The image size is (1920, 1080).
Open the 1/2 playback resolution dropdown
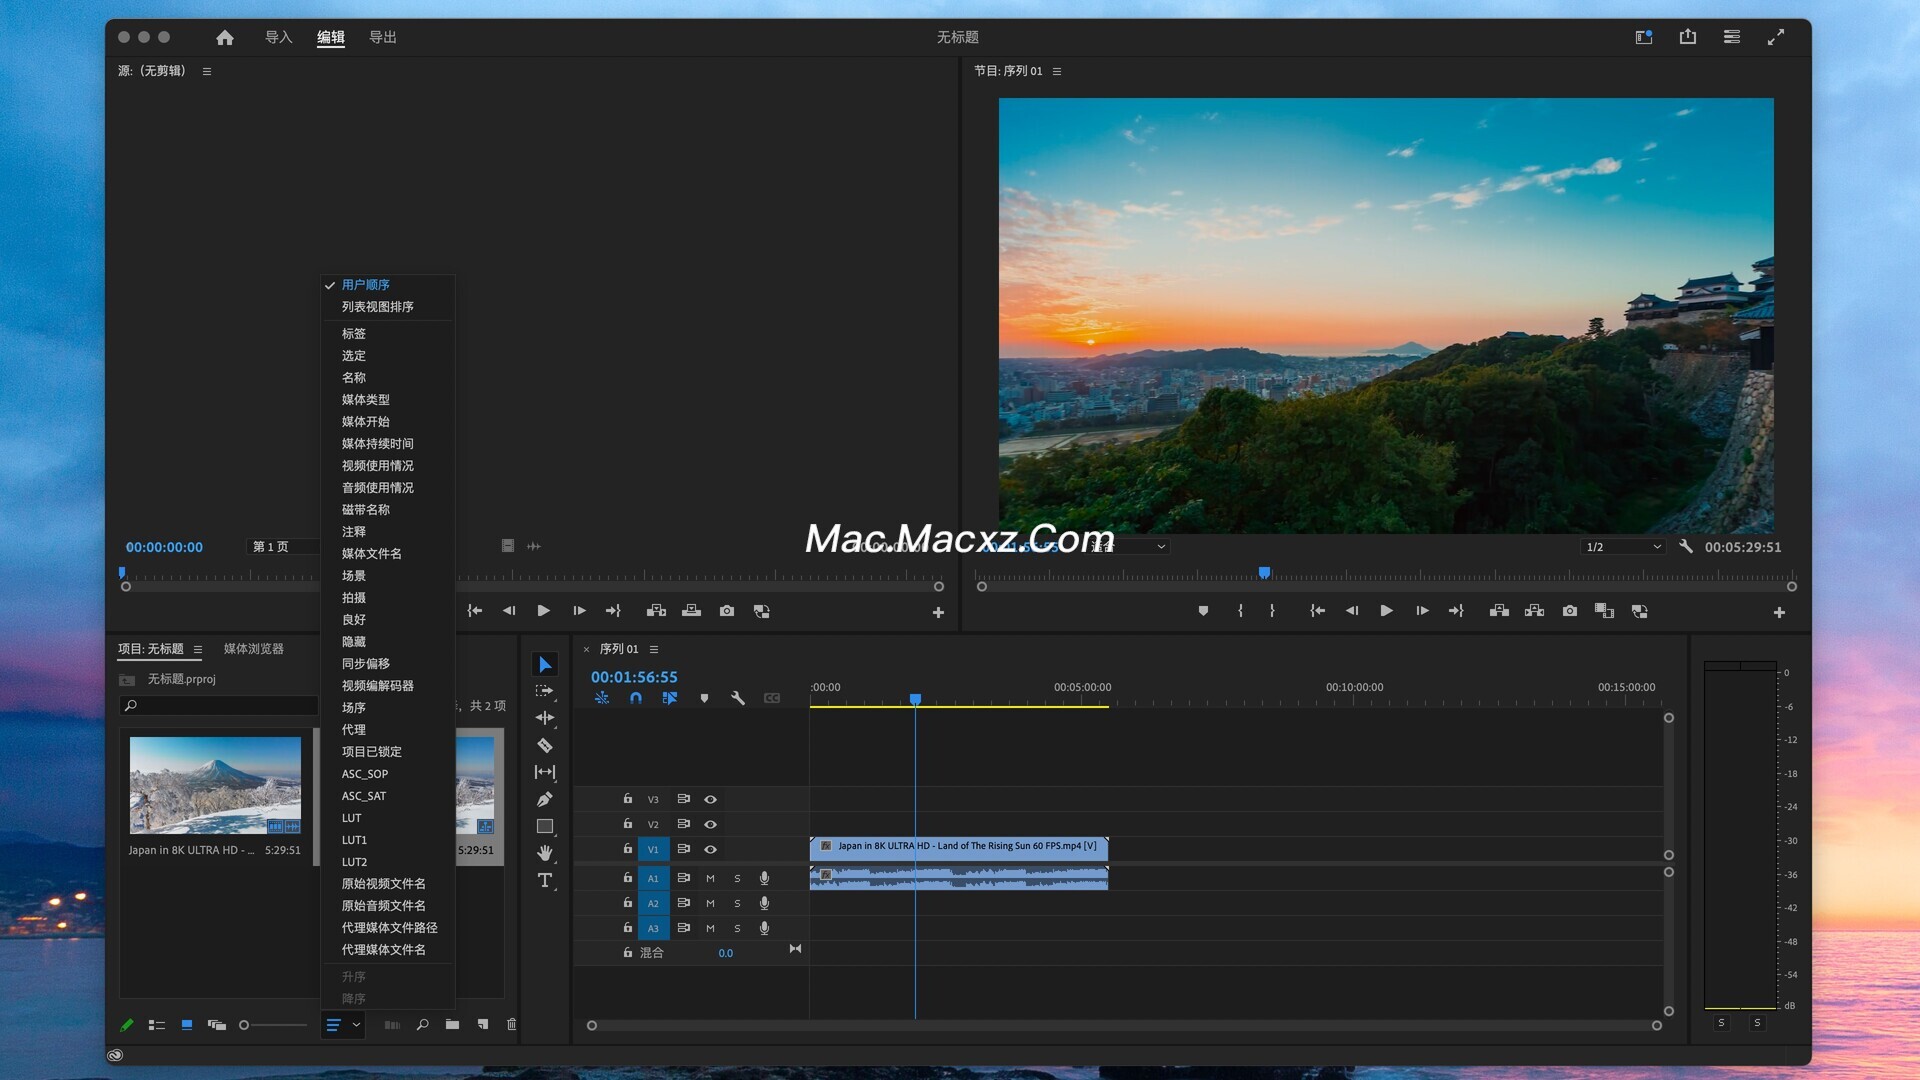pos(1622,547)
